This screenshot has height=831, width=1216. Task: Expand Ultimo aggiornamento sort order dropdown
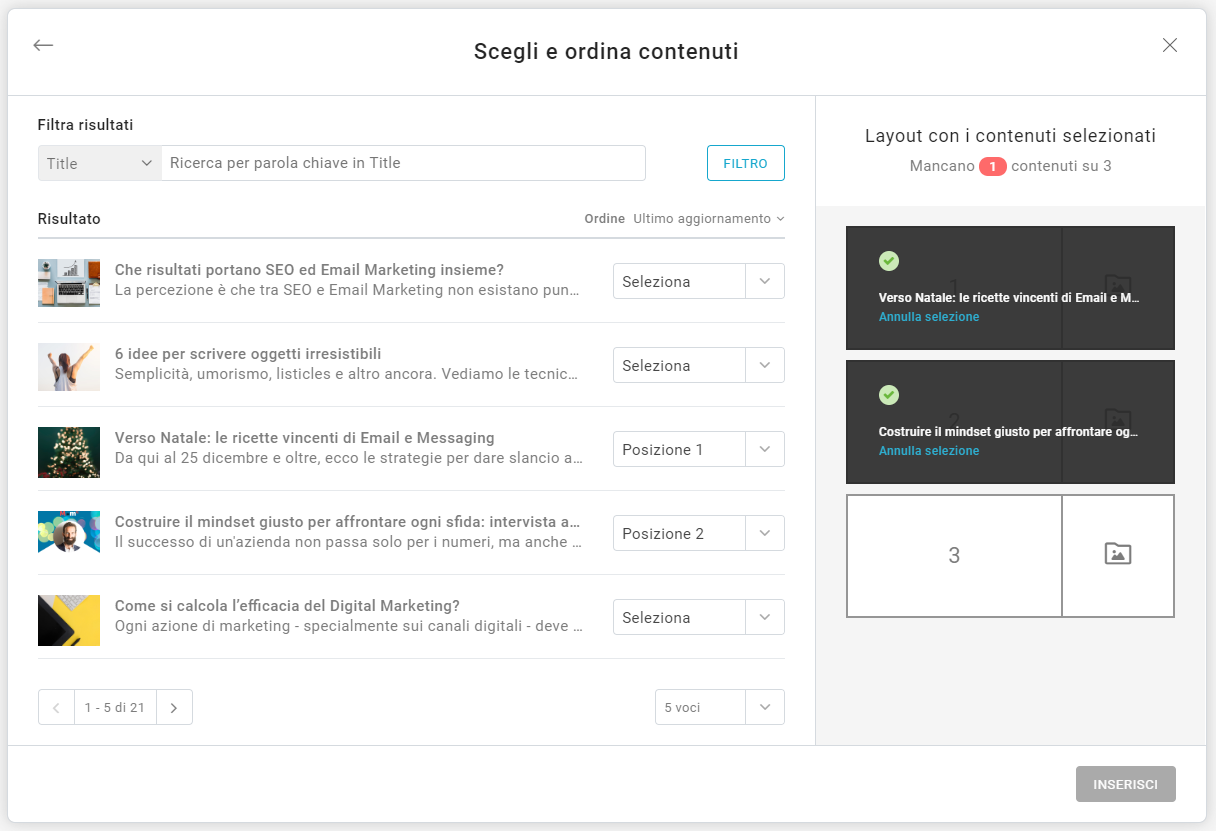[708, 219]
